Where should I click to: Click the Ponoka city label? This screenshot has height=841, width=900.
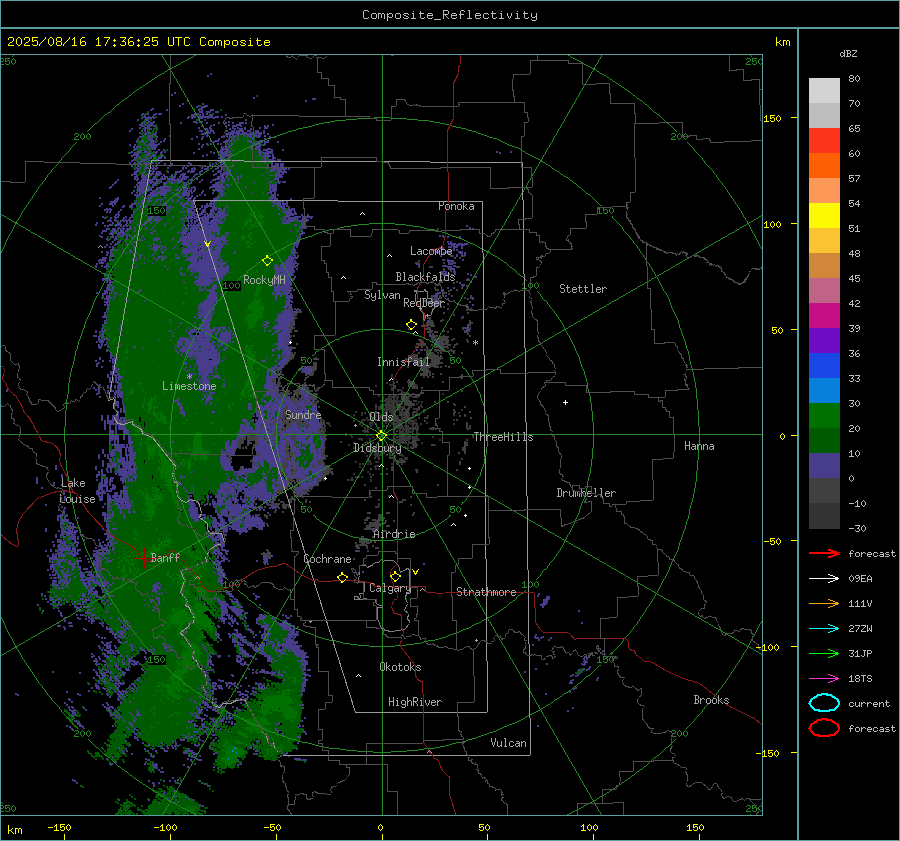[456, 206]
